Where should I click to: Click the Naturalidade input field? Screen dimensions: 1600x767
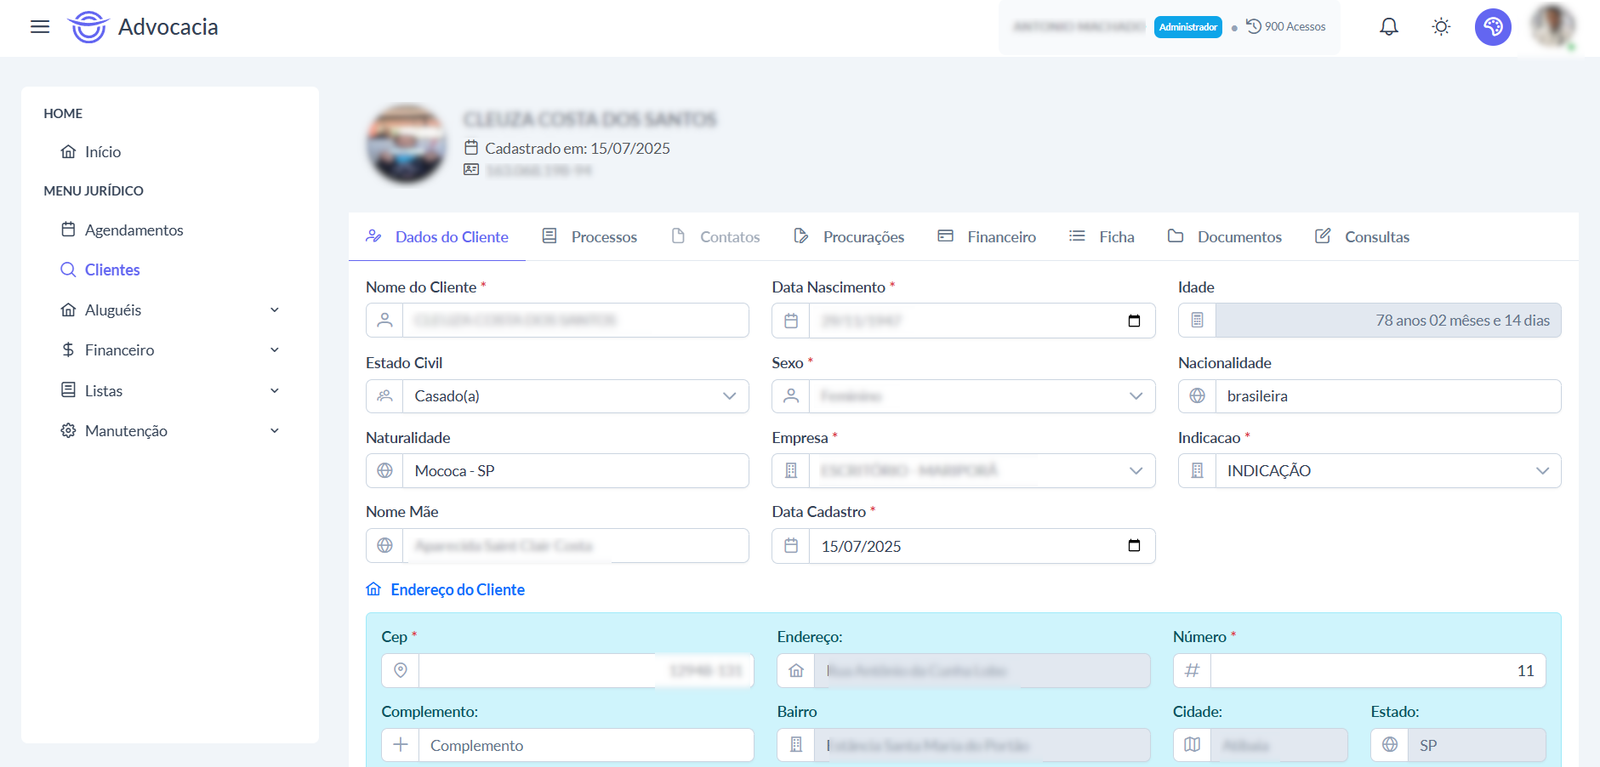[575, 471]
